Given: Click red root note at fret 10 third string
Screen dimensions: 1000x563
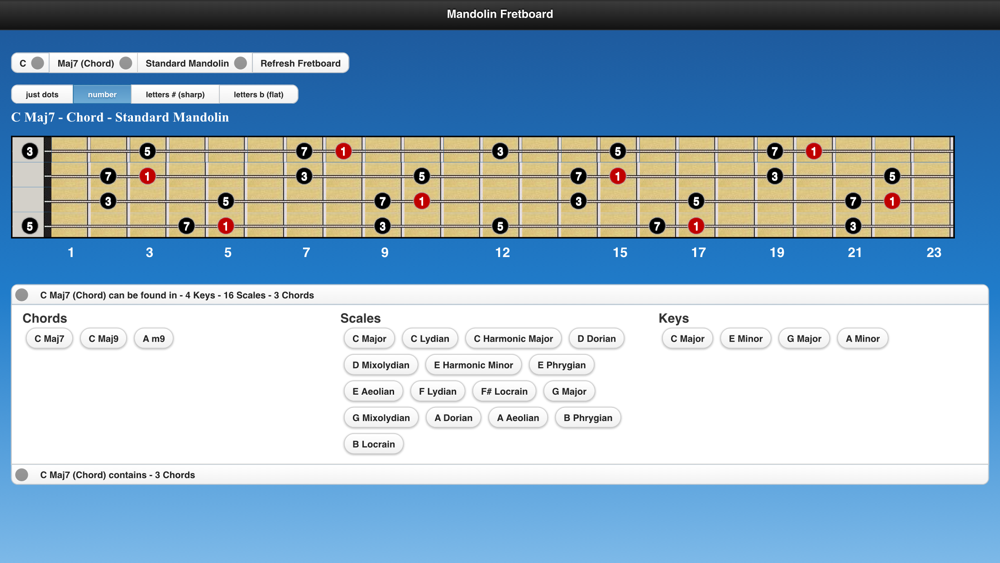Looking at the screenshot, I should (x=422, y=201).
